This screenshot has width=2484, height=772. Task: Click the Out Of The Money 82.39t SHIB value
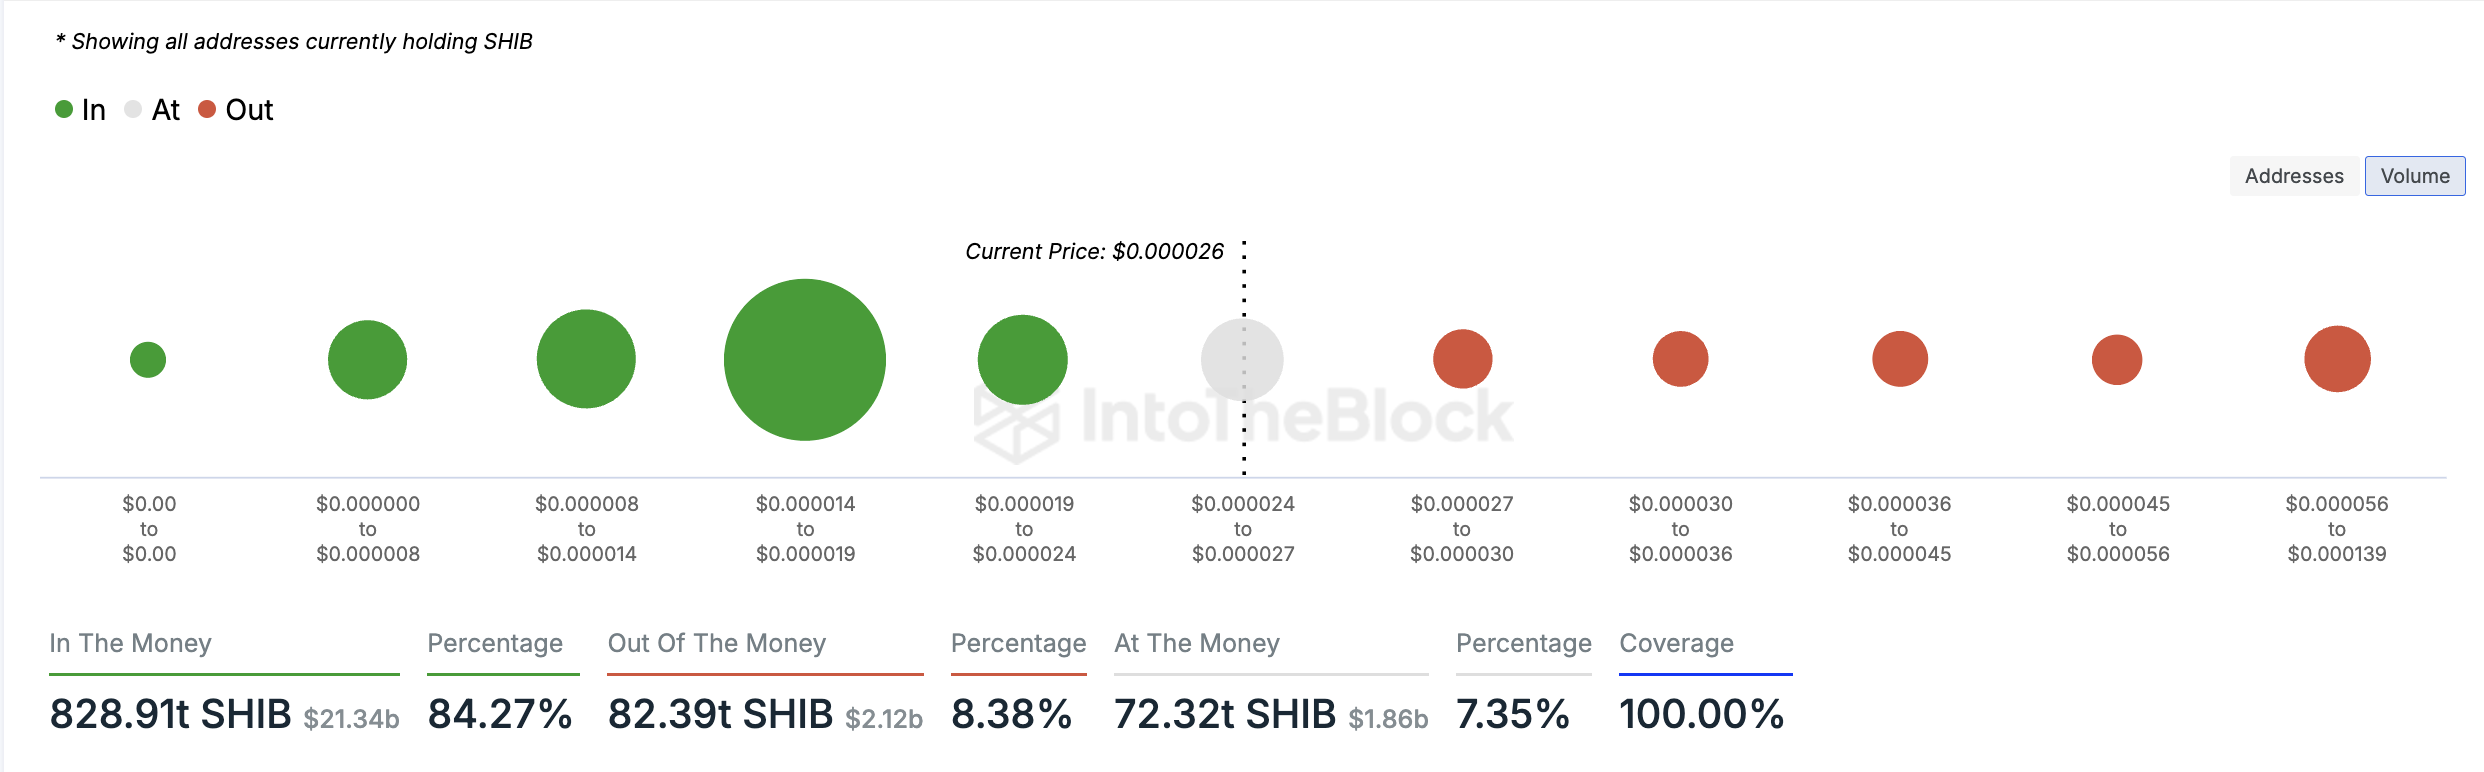720,714
